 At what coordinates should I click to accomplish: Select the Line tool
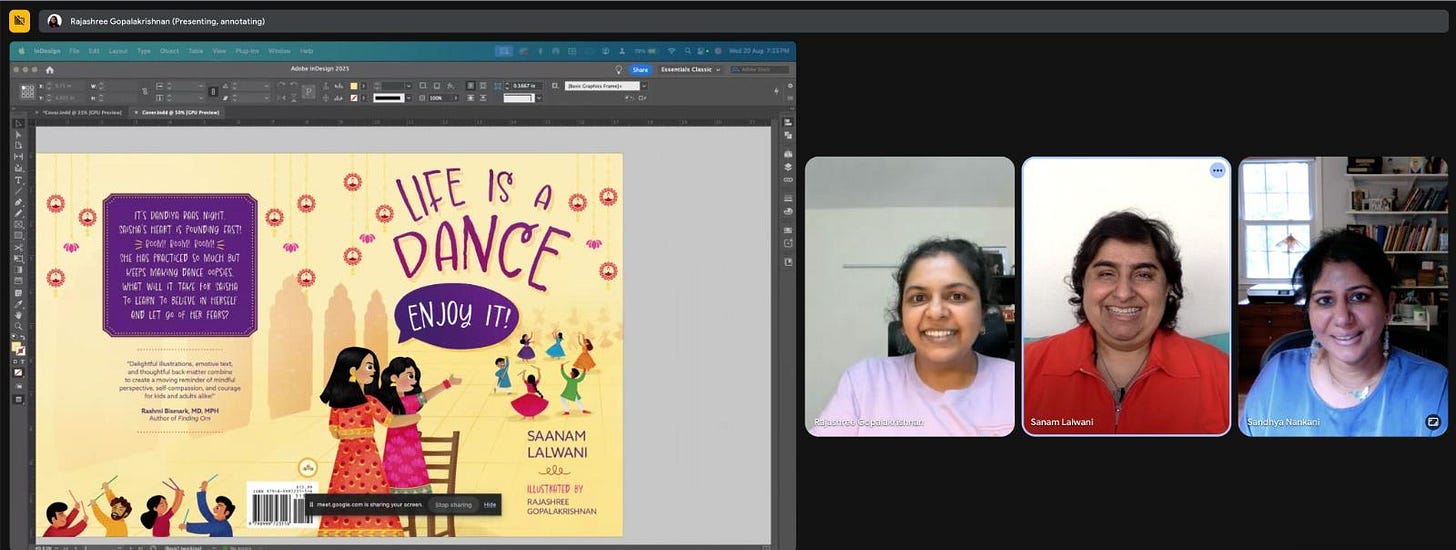[x=18, y=190]
